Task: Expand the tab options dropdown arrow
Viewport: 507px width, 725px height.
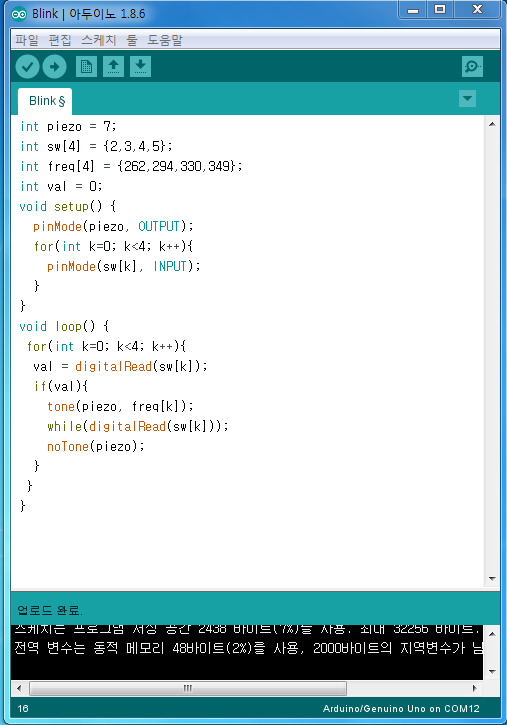Action: click(467, 98)
